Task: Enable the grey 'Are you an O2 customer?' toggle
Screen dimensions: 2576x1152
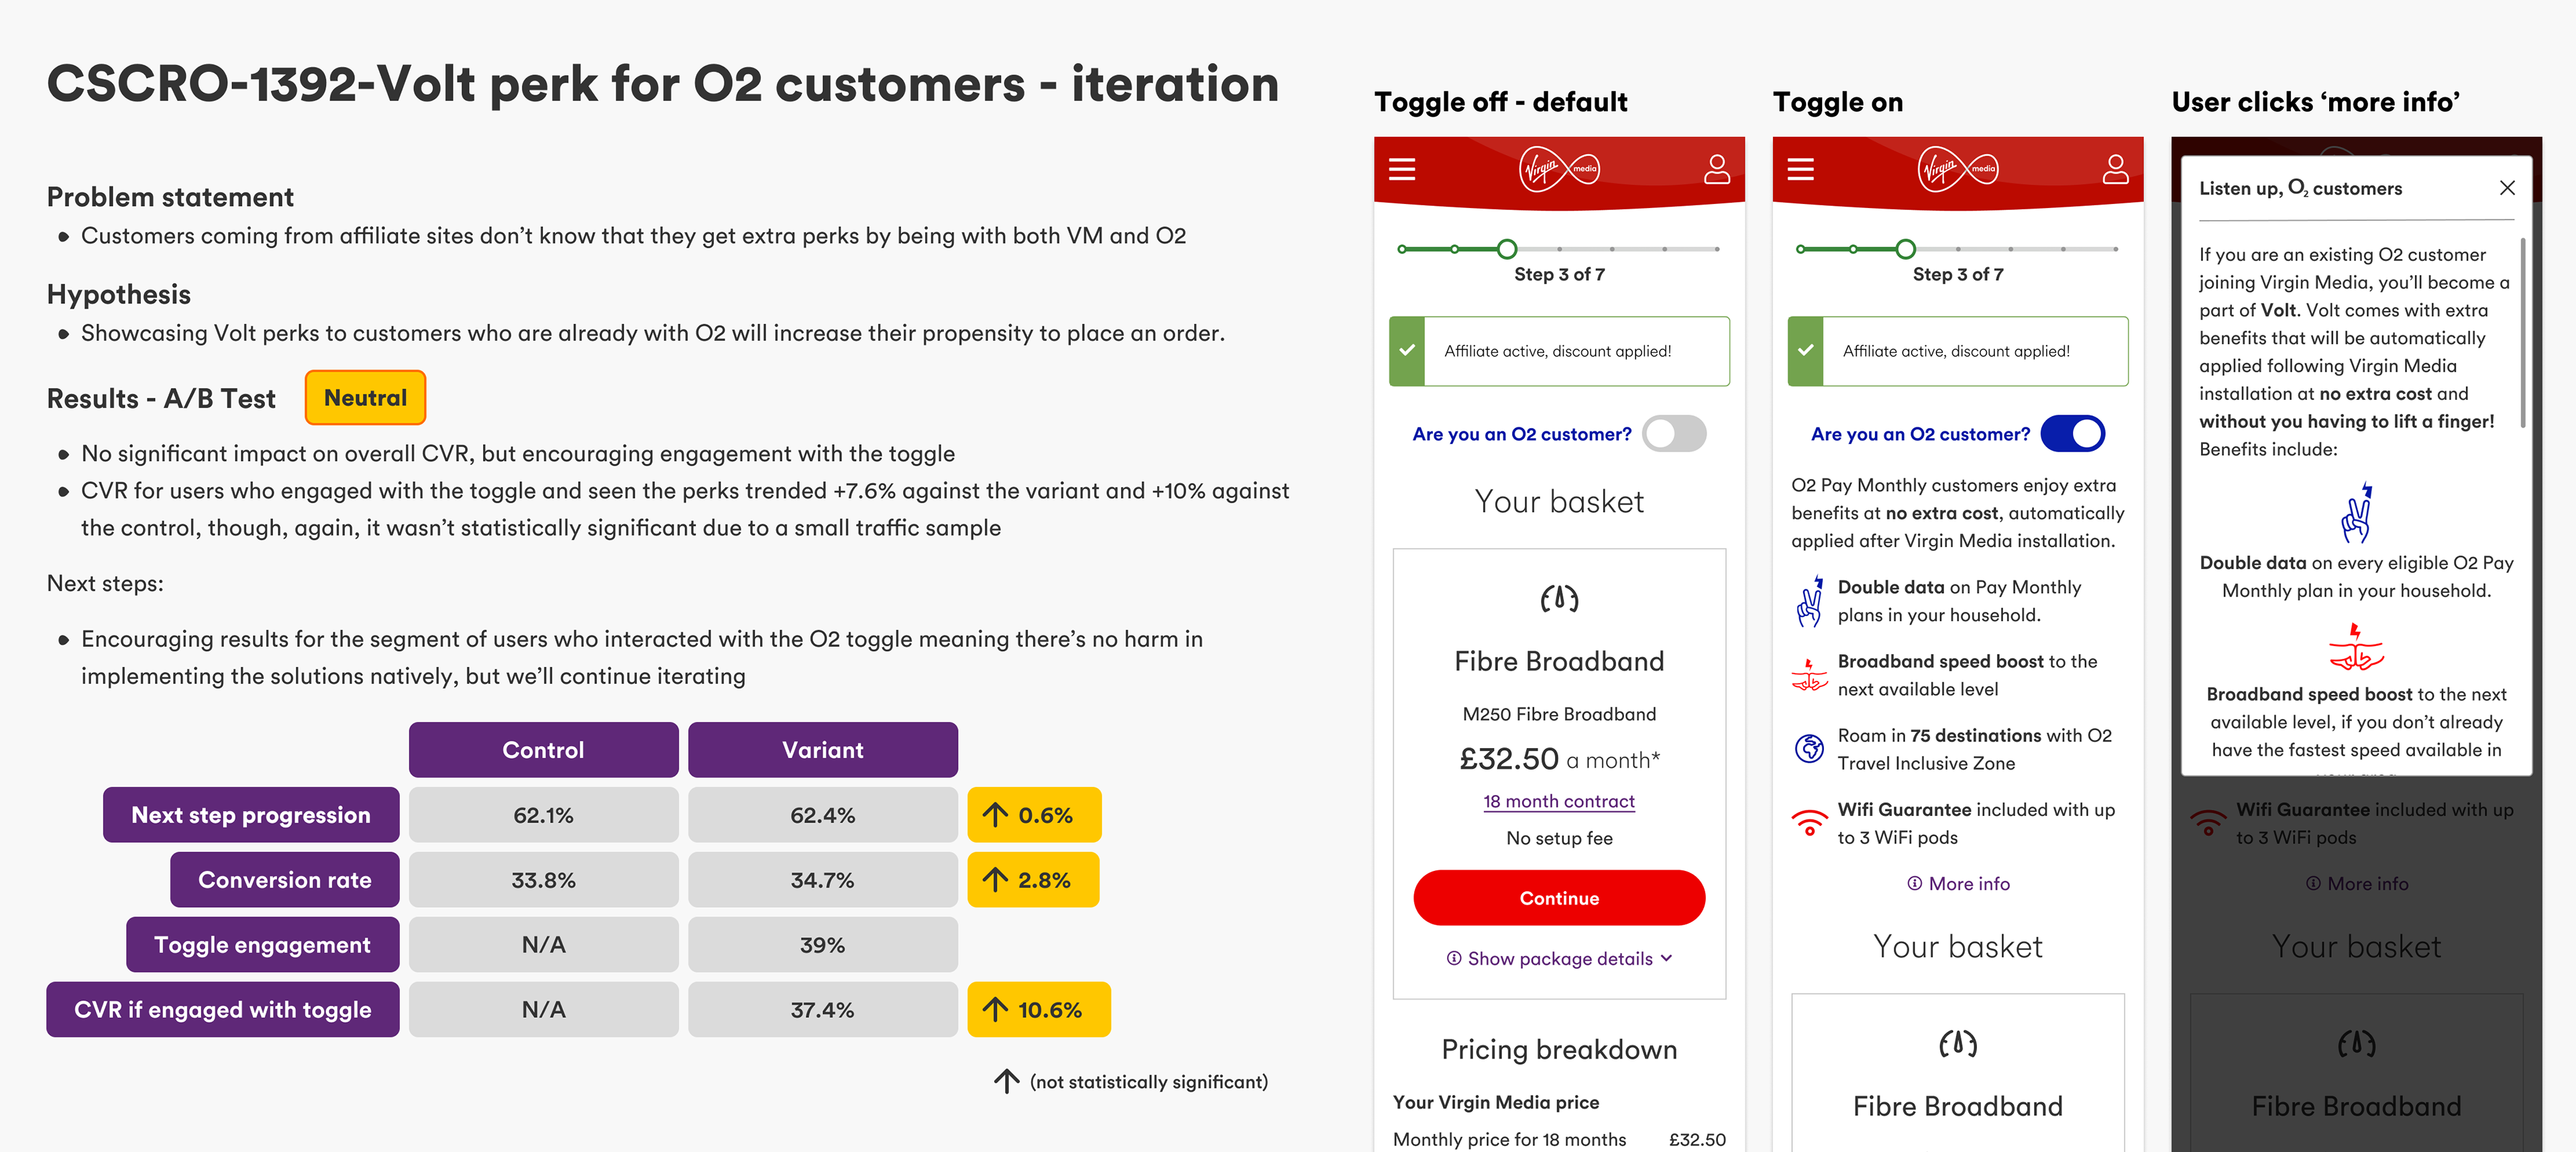Action: click(1675, 434)
